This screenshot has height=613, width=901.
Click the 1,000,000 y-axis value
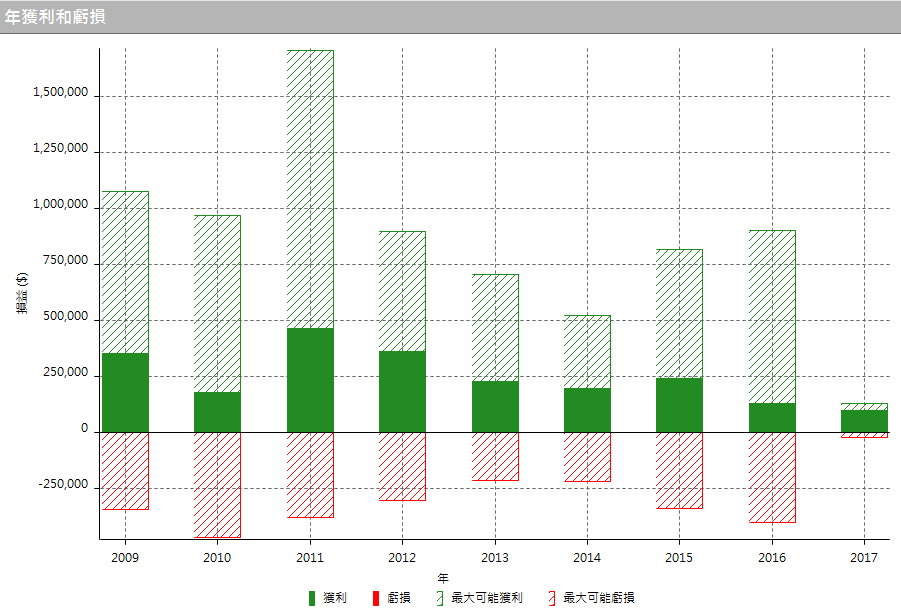click(x=60, y=205)
